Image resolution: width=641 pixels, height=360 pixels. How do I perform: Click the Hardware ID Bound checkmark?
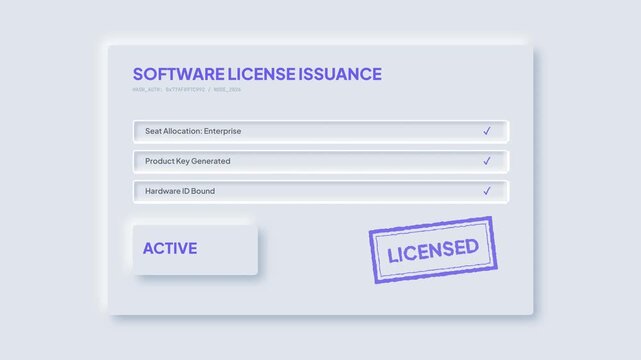tap(486, 191)
